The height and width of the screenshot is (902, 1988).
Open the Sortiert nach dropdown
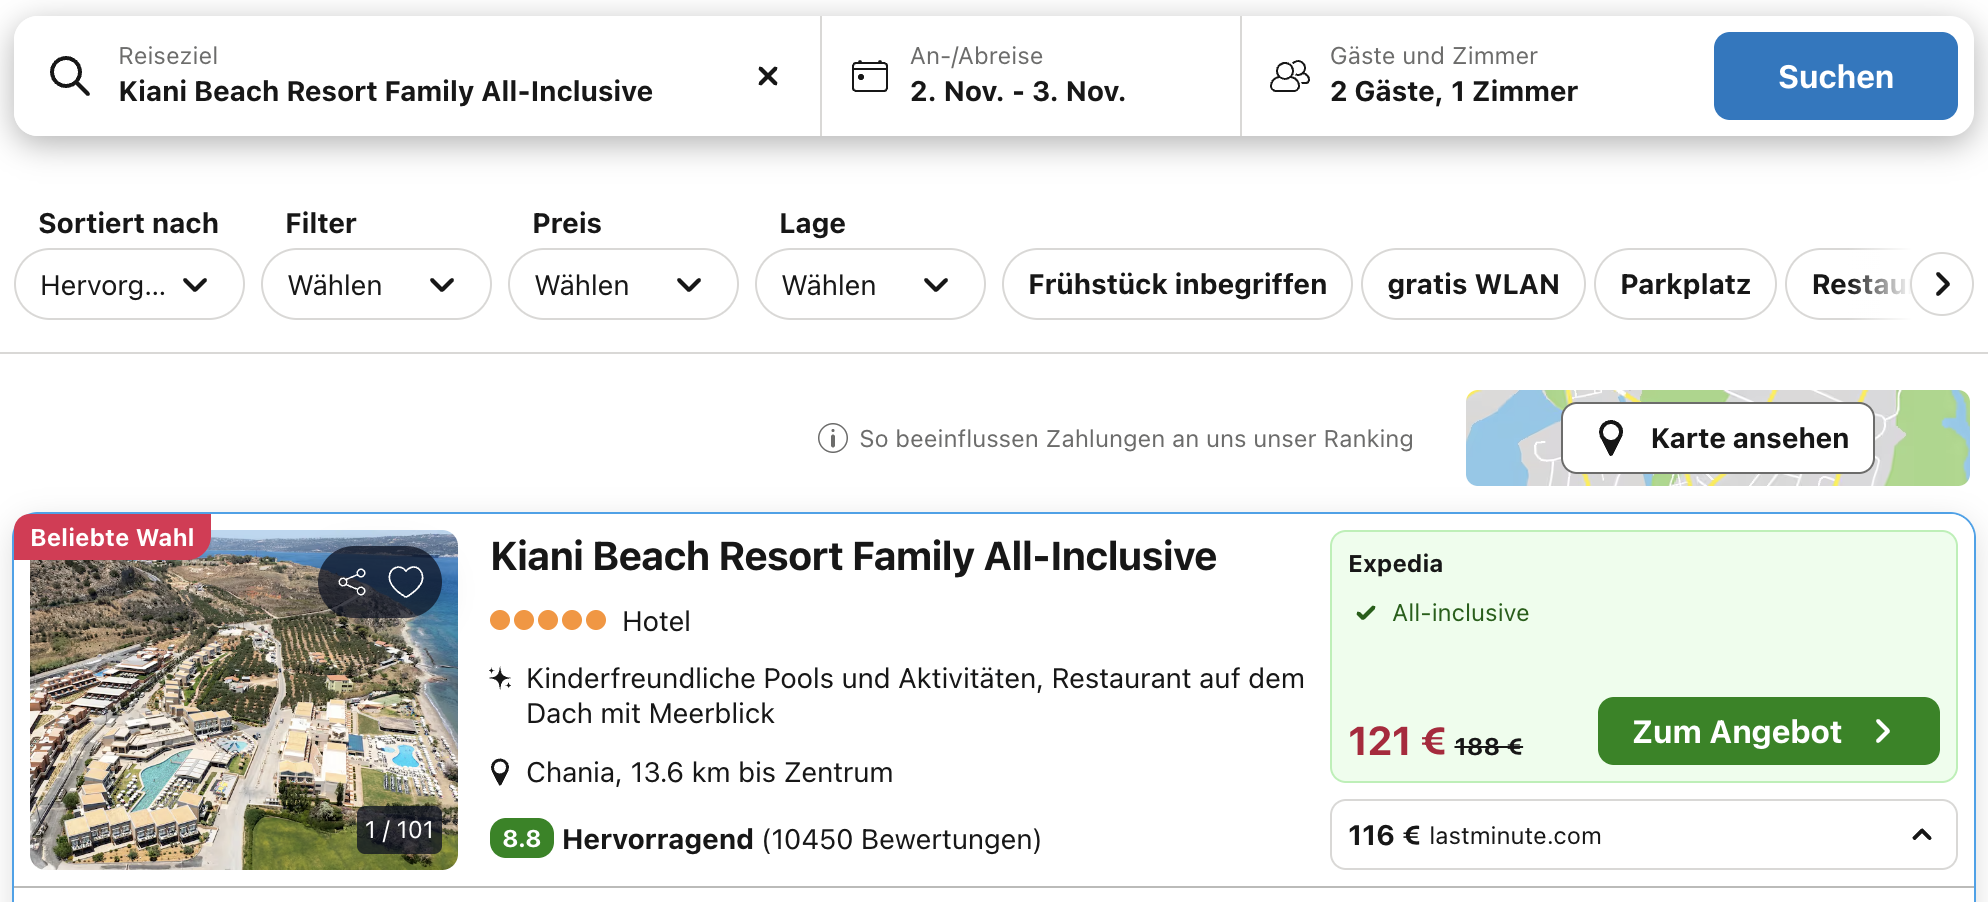[129, 285]
